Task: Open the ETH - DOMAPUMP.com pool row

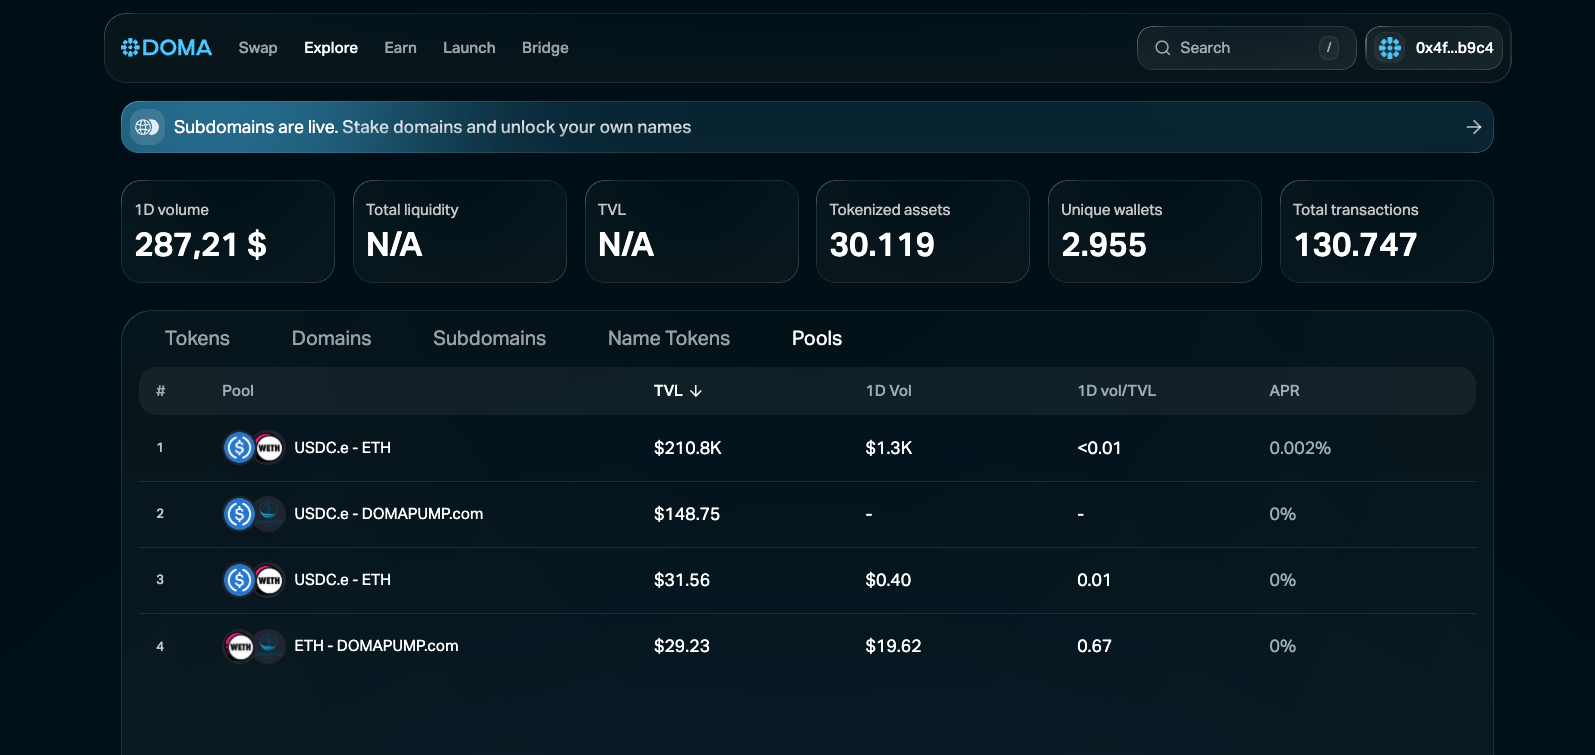Action: click(376, 646)
